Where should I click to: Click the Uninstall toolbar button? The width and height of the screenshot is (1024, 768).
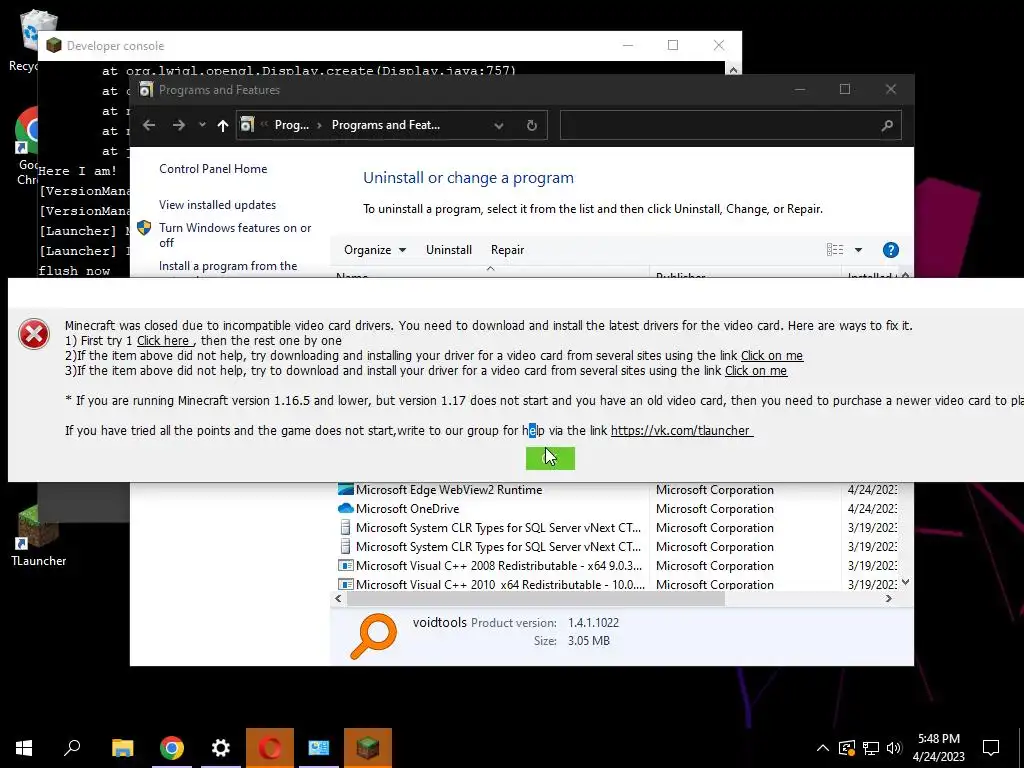click(449, 250)
